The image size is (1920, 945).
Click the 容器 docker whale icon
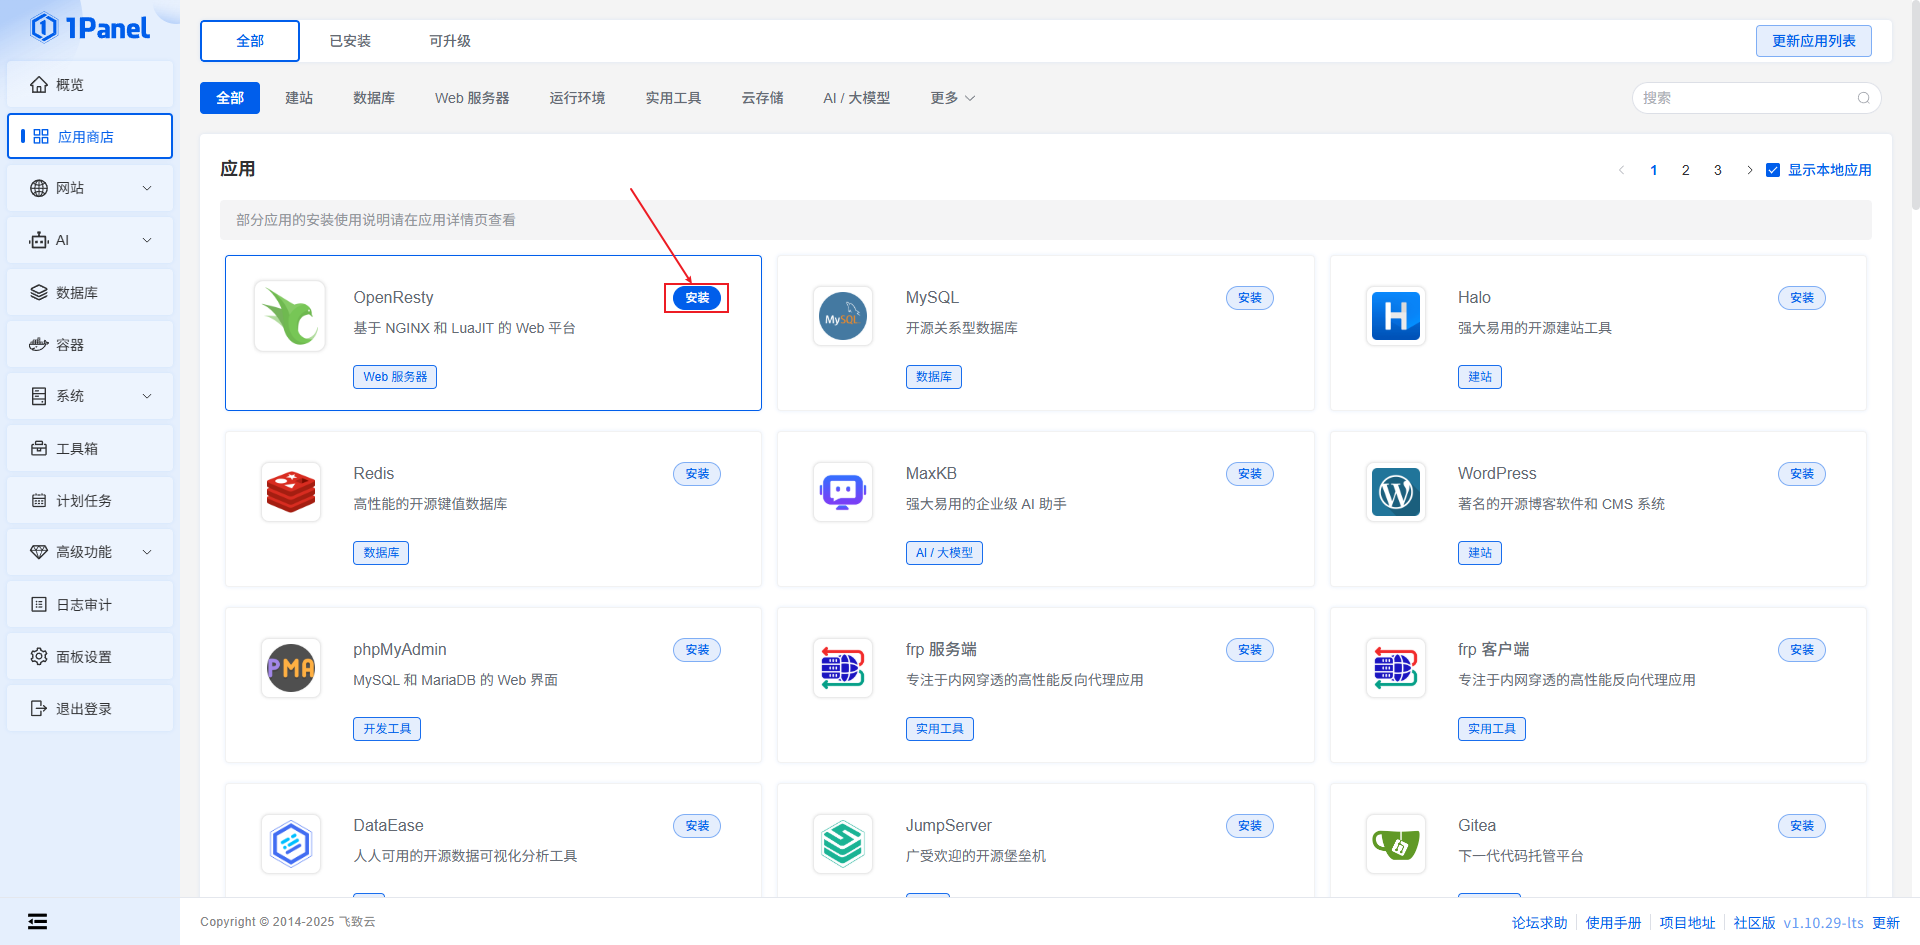(x=39, y=344)
